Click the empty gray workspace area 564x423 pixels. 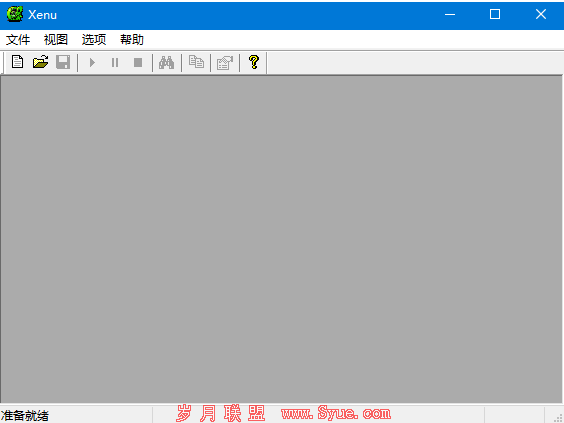click(x=281, y=239)
